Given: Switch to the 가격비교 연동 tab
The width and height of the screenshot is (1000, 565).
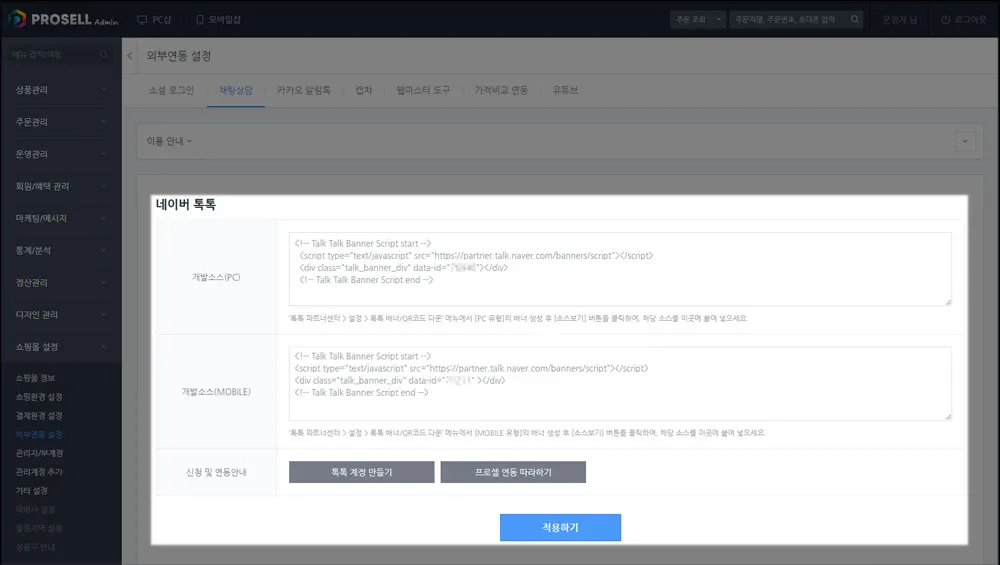Looking at the screenshot, I should (501, 91).
